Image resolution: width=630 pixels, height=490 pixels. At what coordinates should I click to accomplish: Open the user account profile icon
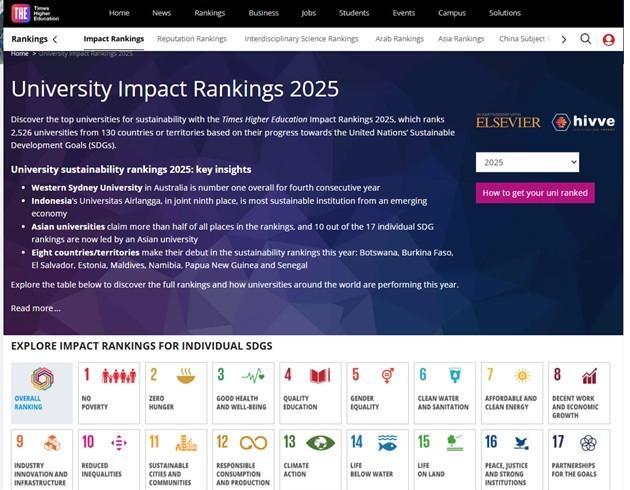609,40
